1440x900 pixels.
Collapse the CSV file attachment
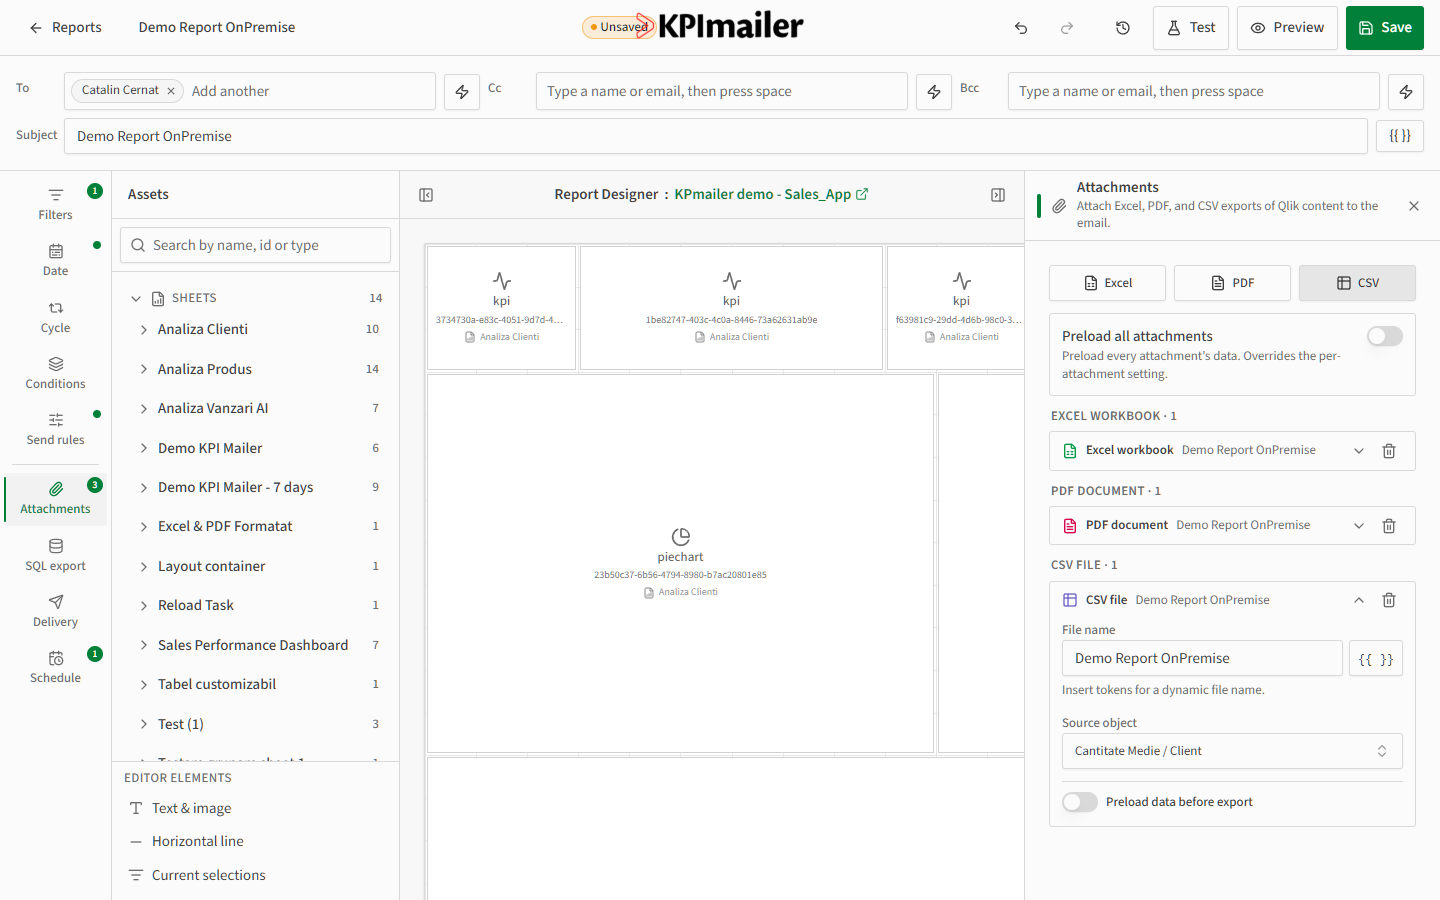click(x=1359, y=600)
